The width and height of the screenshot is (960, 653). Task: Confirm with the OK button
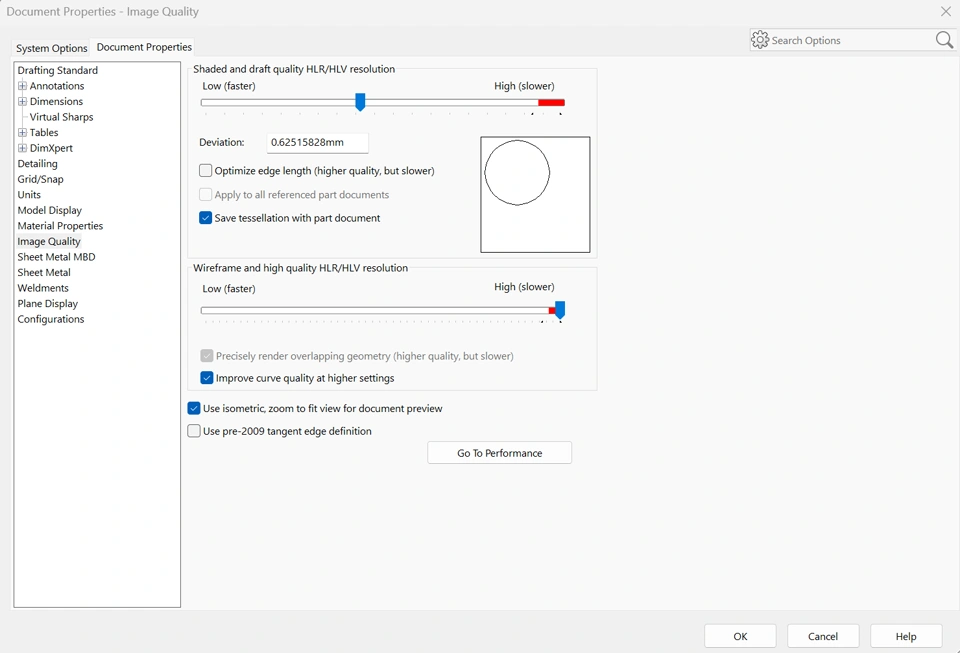pyautogui.click(x=740, y=636)
